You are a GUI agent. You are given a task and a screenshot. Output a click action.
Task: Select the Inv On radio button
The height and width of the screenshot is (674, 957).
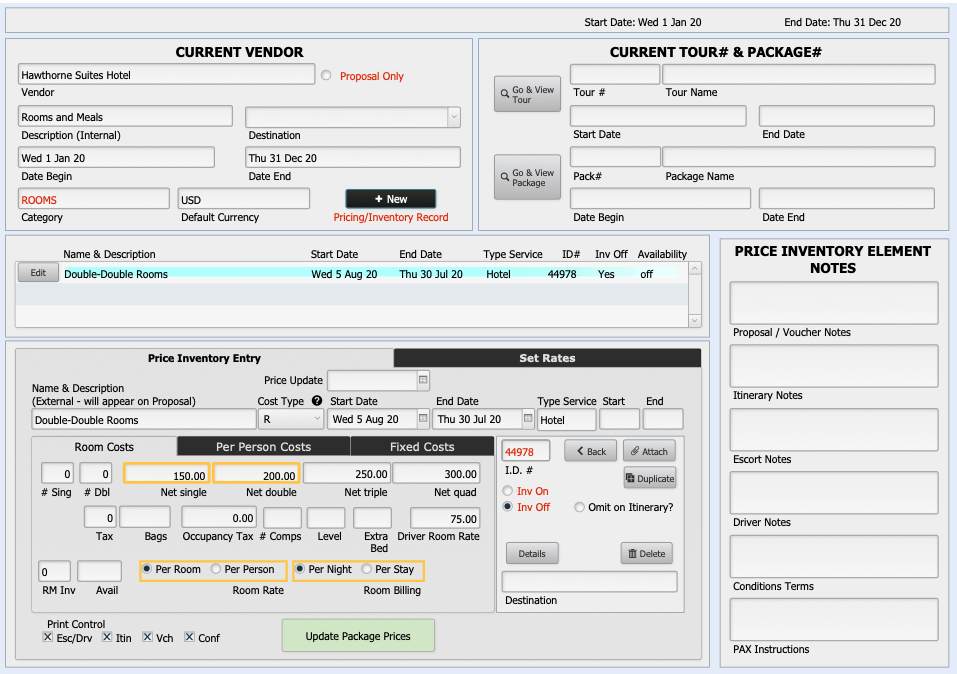(x=508, y=491)
